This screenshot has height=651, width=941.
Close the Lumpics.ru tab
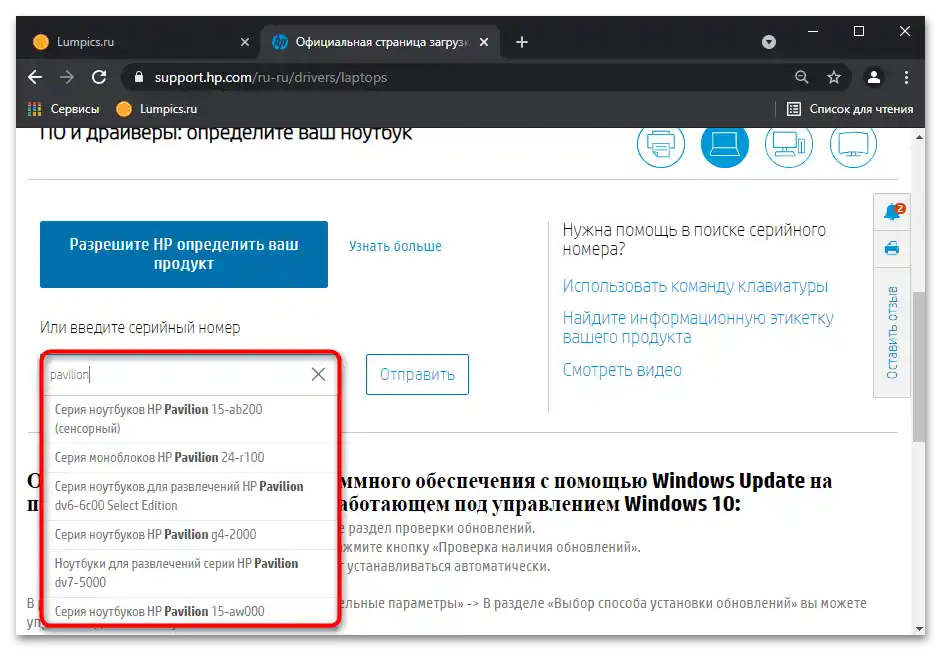(x=245, y=42)
